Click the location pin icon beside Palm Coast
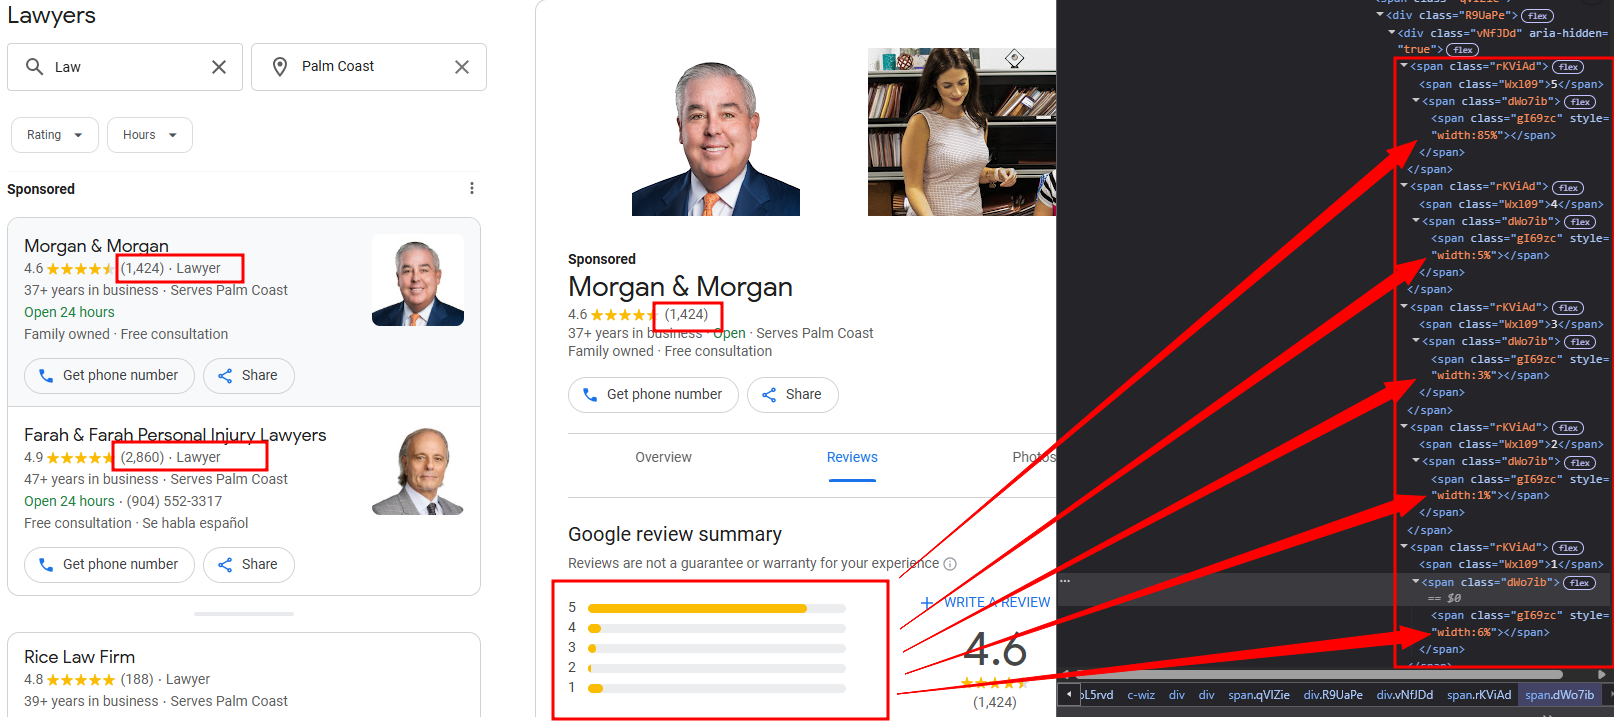1614x721 pixels. point(280,67)
